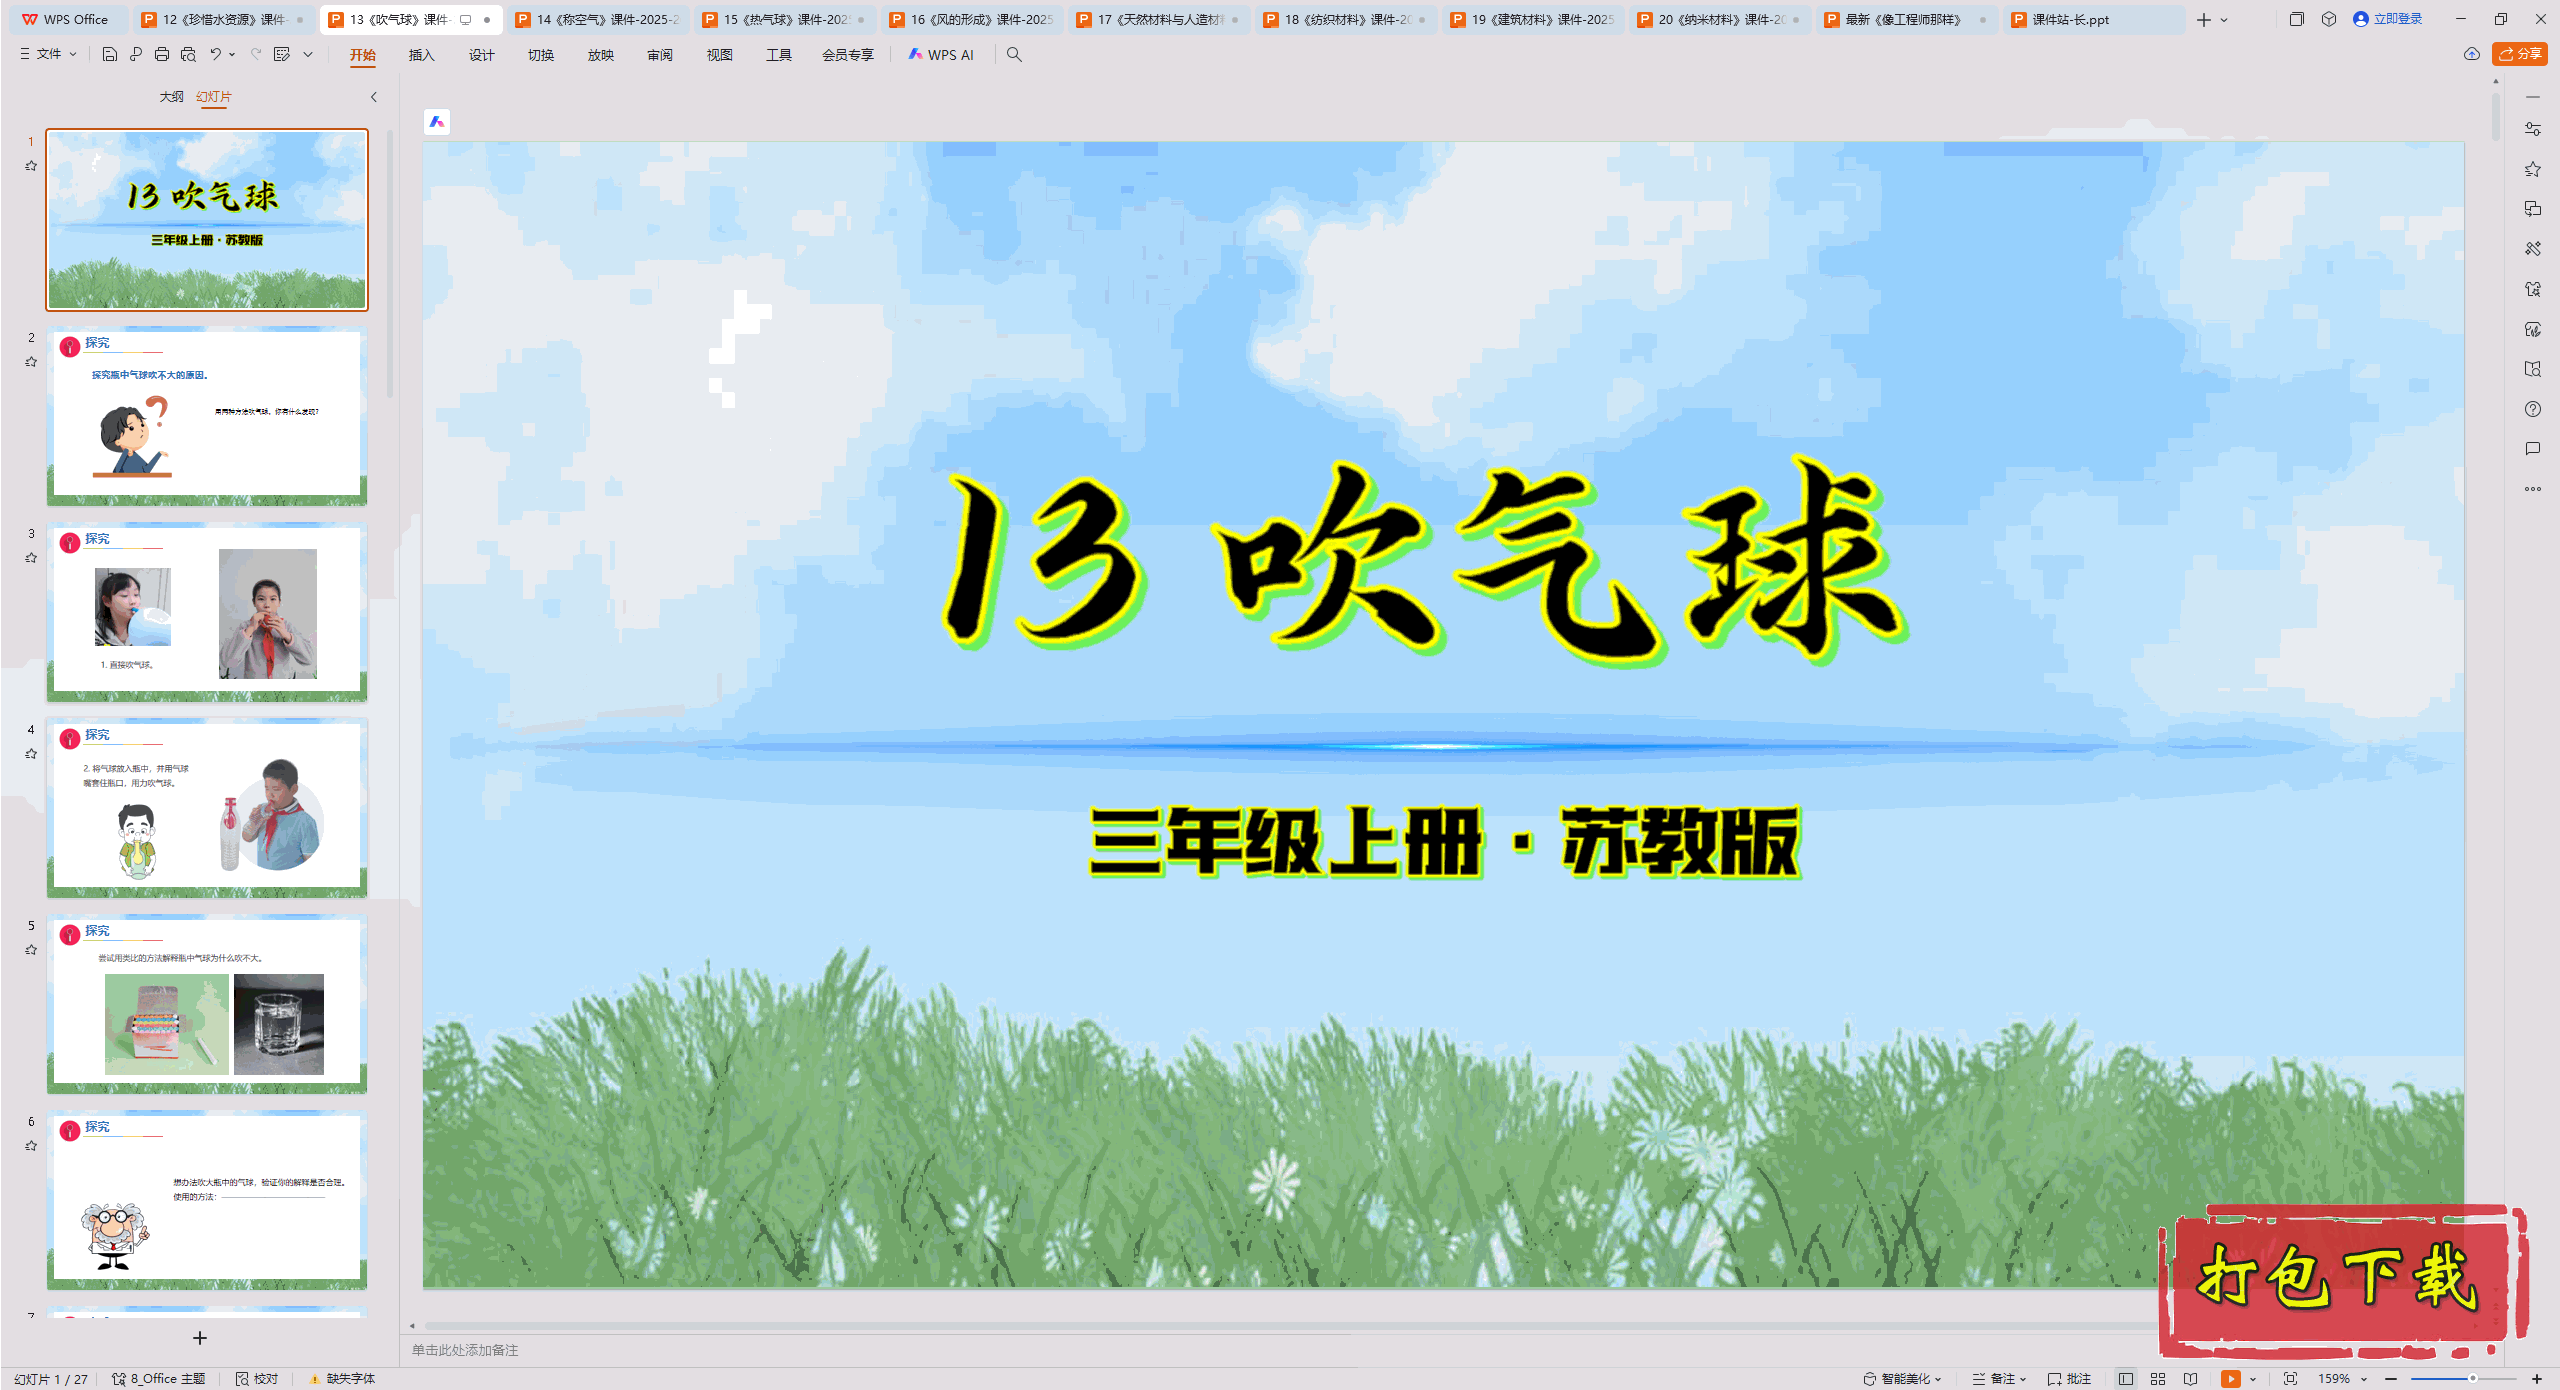Switch to slide sorter view in status bar
Screen dimensions: 2560x1390
click(2157, 1377)
